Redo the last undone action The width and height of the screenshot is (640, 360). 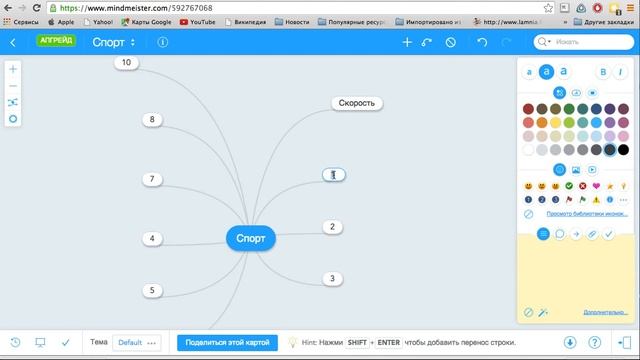click(x=506, y=42)
